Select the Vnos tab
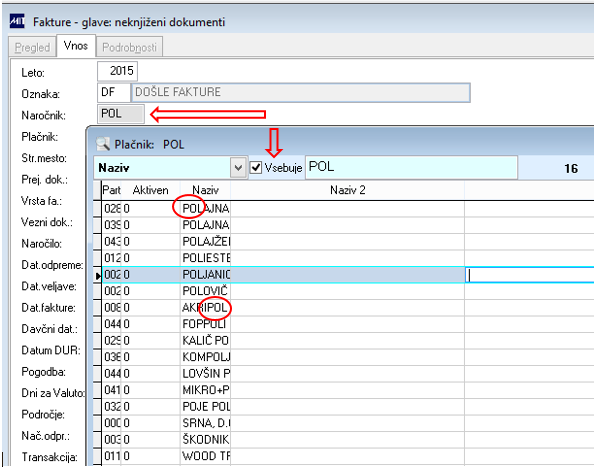The image size is (602, 468). [76, 46]
